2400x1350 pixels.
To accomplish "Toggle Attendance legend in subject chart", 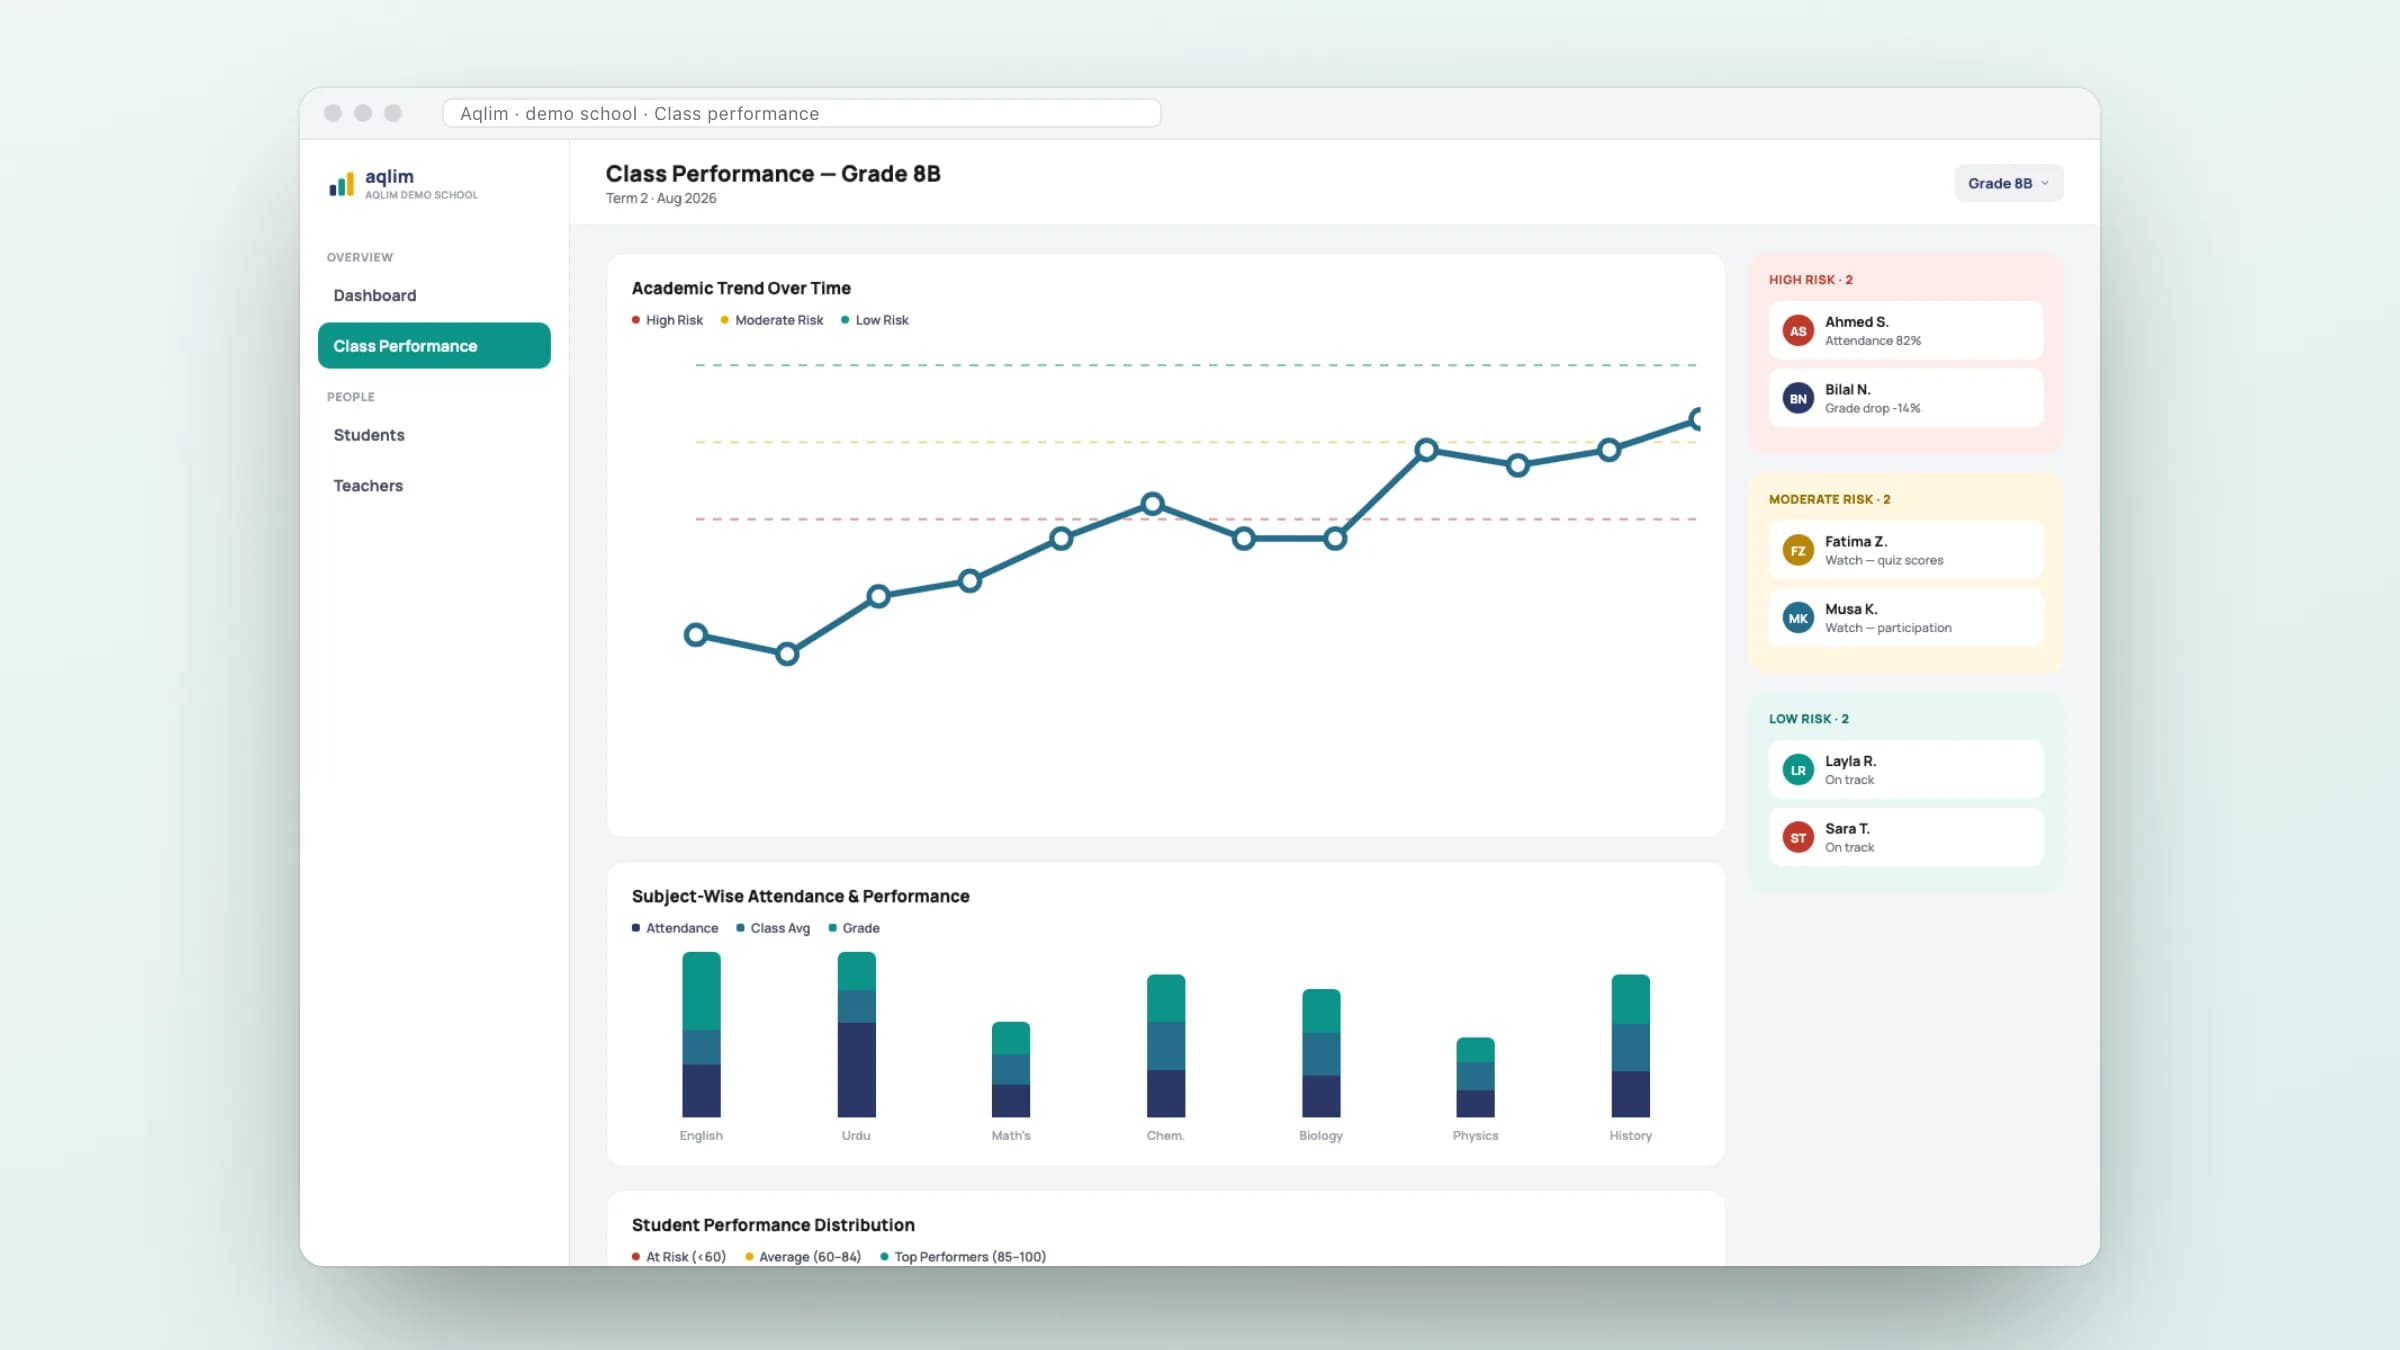I will [x=674, y=928].
